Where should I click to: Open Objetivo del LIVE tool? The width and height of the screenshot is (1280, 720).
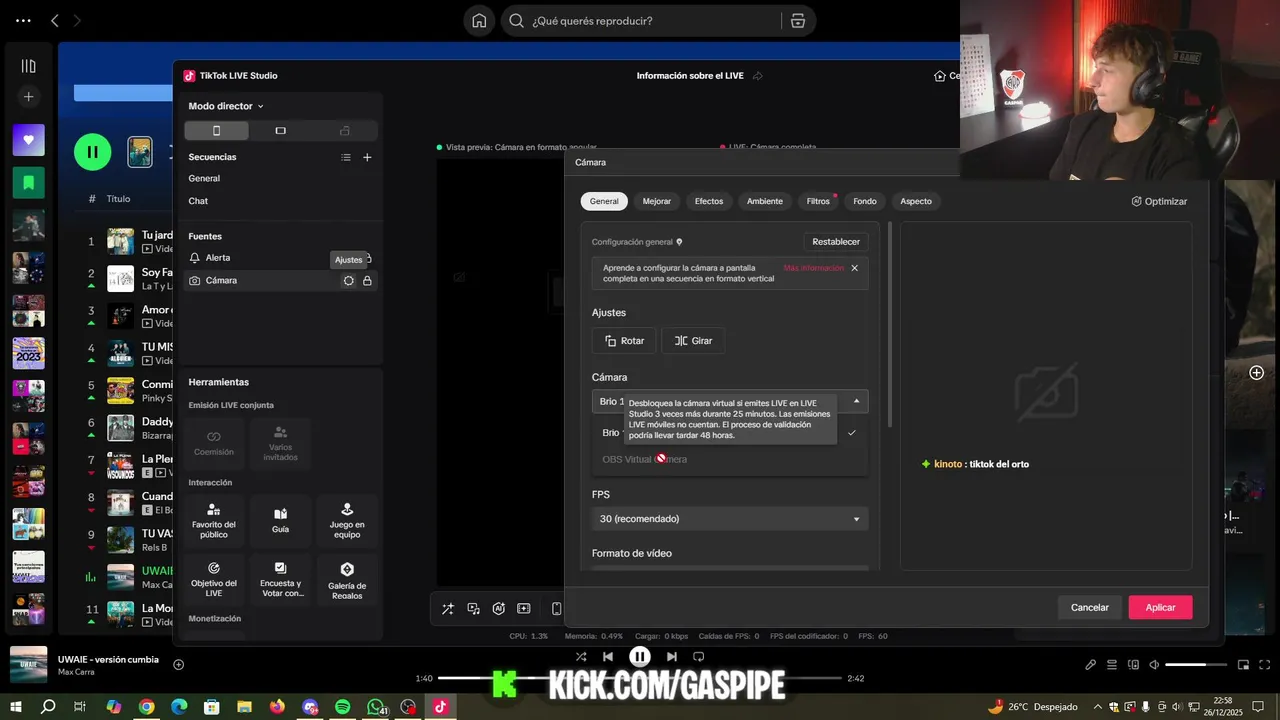213,579
